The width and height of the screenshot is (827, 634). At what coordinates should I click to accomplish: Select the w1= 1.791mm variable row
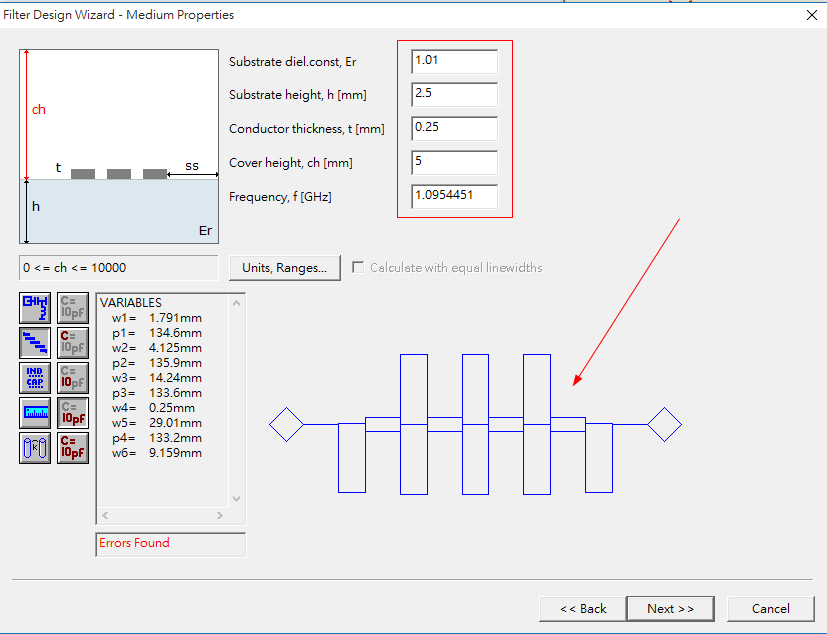point(157,318)
